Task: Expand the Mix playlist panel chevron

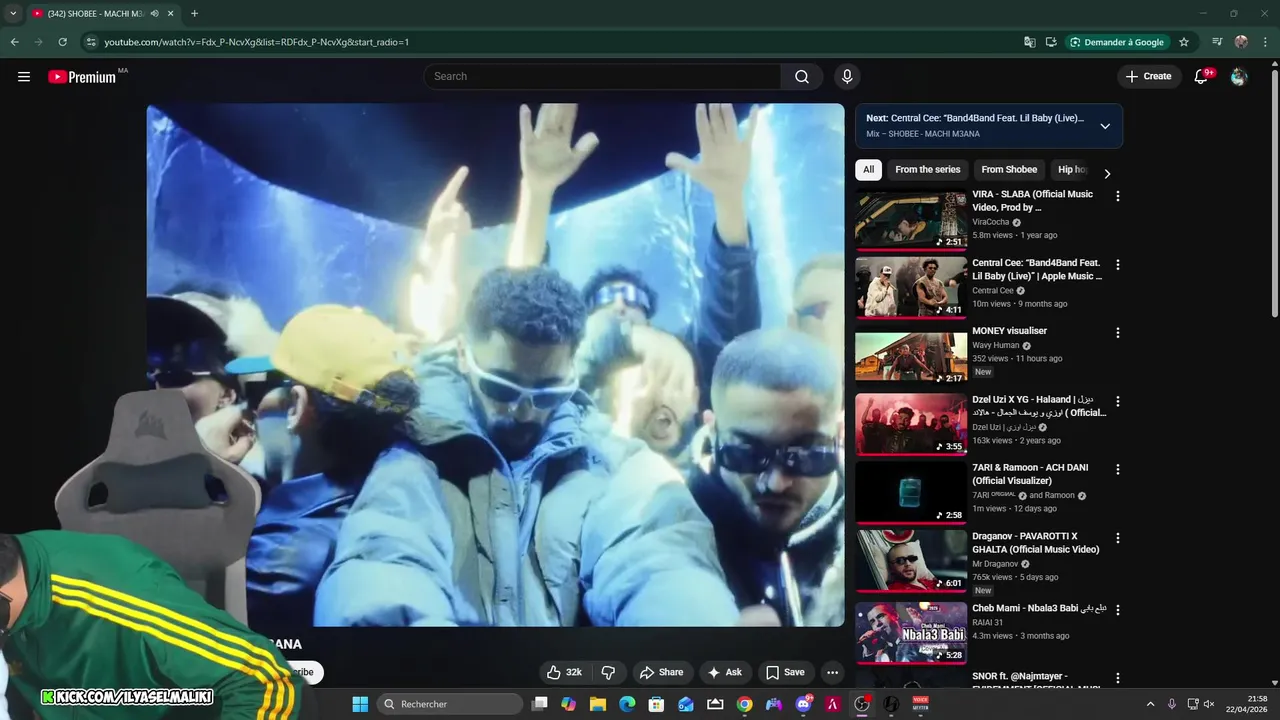Action: (1105, 126)
